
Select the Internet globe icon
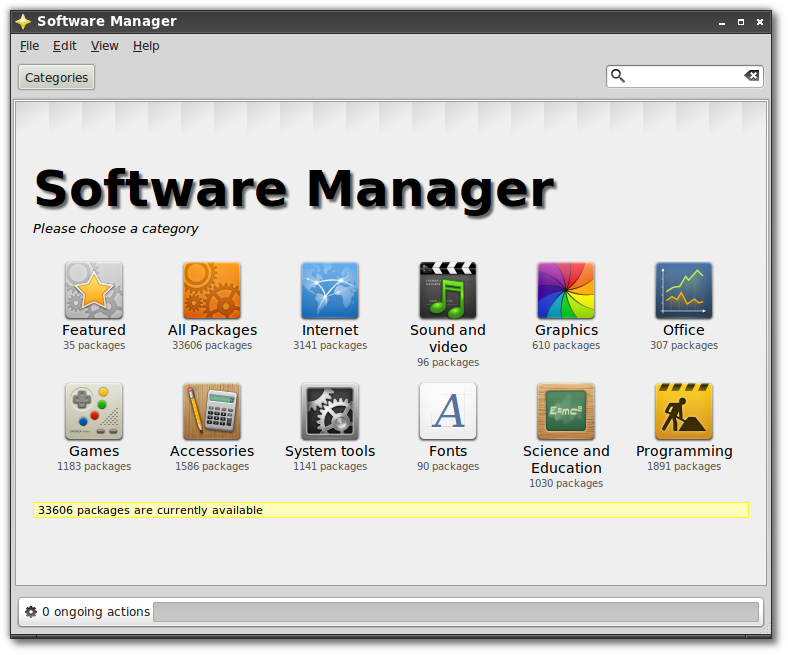coord(330,290)
